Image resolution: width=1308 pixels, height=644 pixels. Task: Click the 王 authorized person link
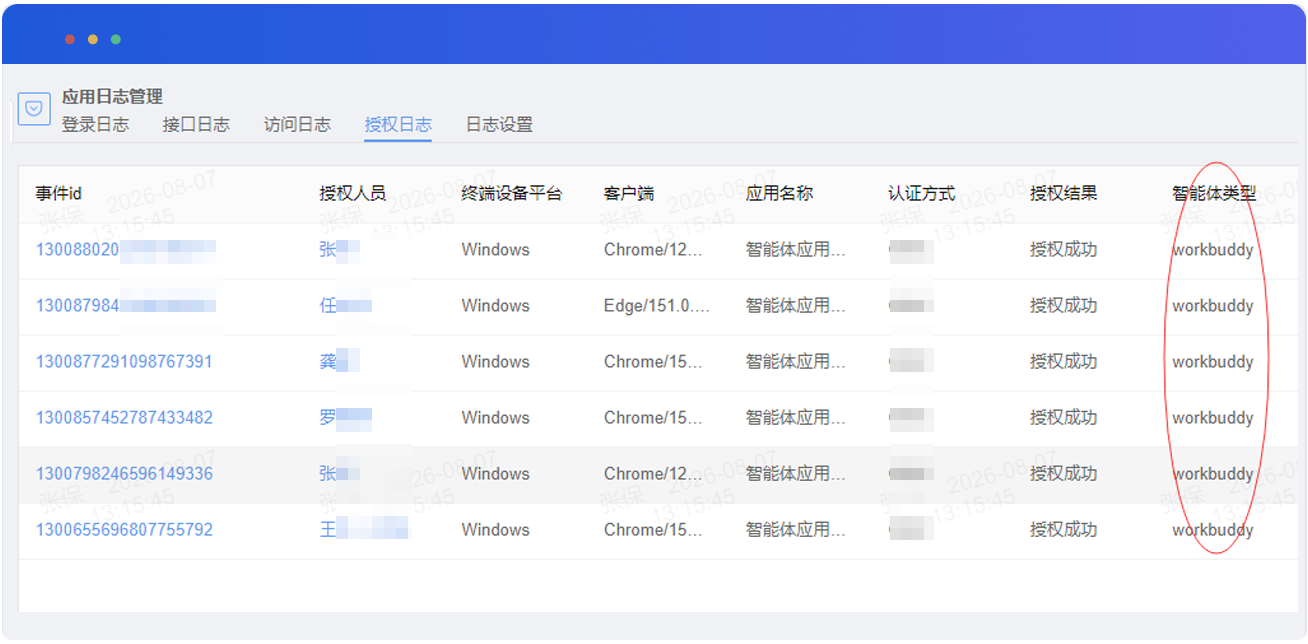(x=364, y=530)
